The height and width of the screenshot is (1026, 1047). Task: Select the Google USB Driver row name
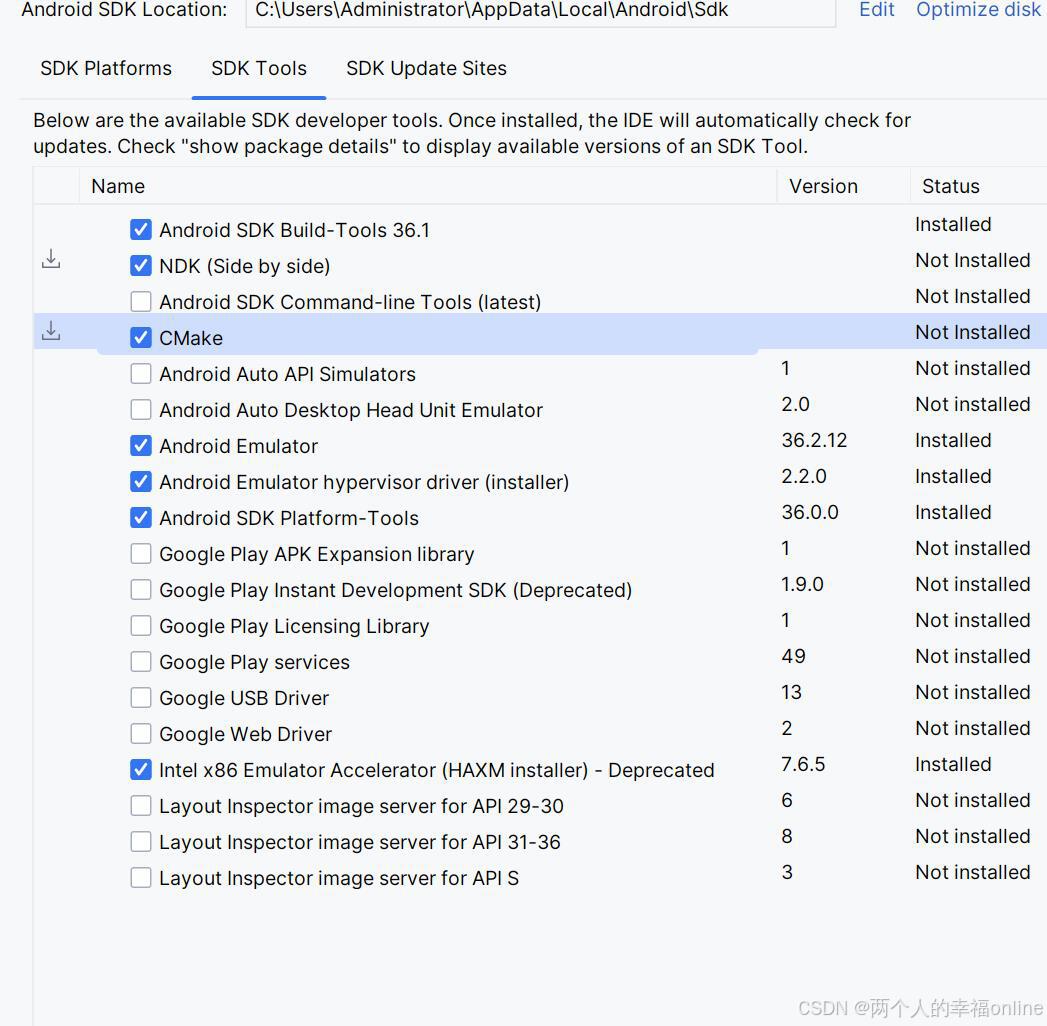coord(244,698)
